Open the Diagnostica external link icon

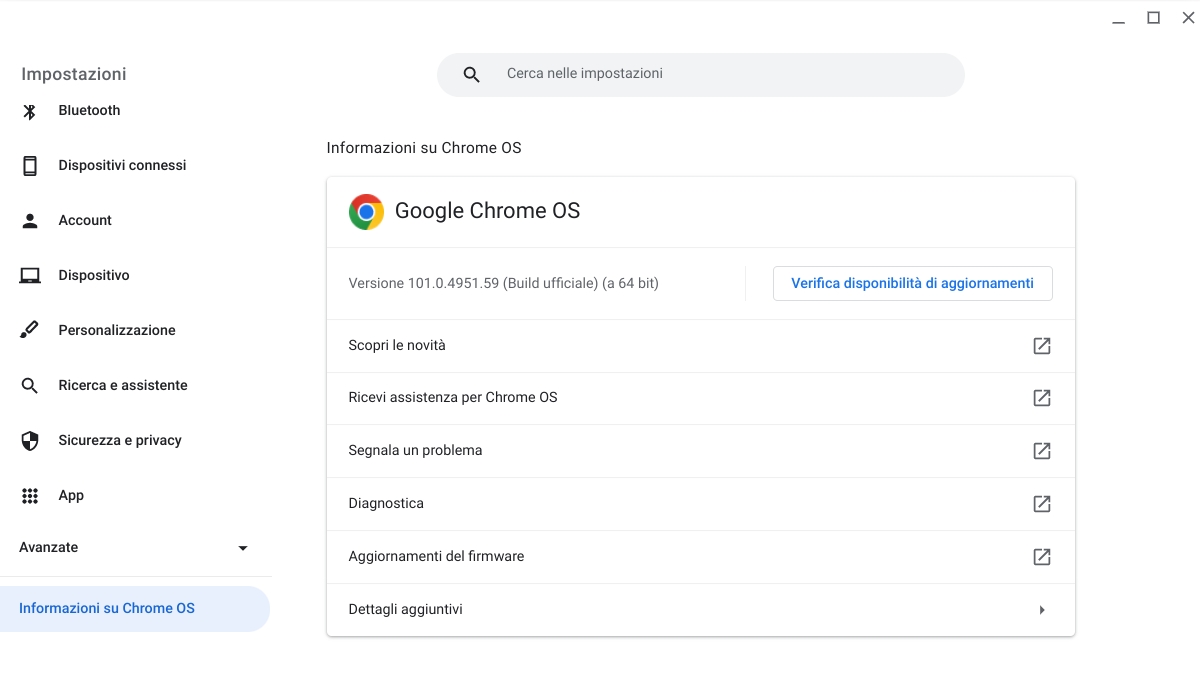pyautogui.click(x=1041, y=503)
